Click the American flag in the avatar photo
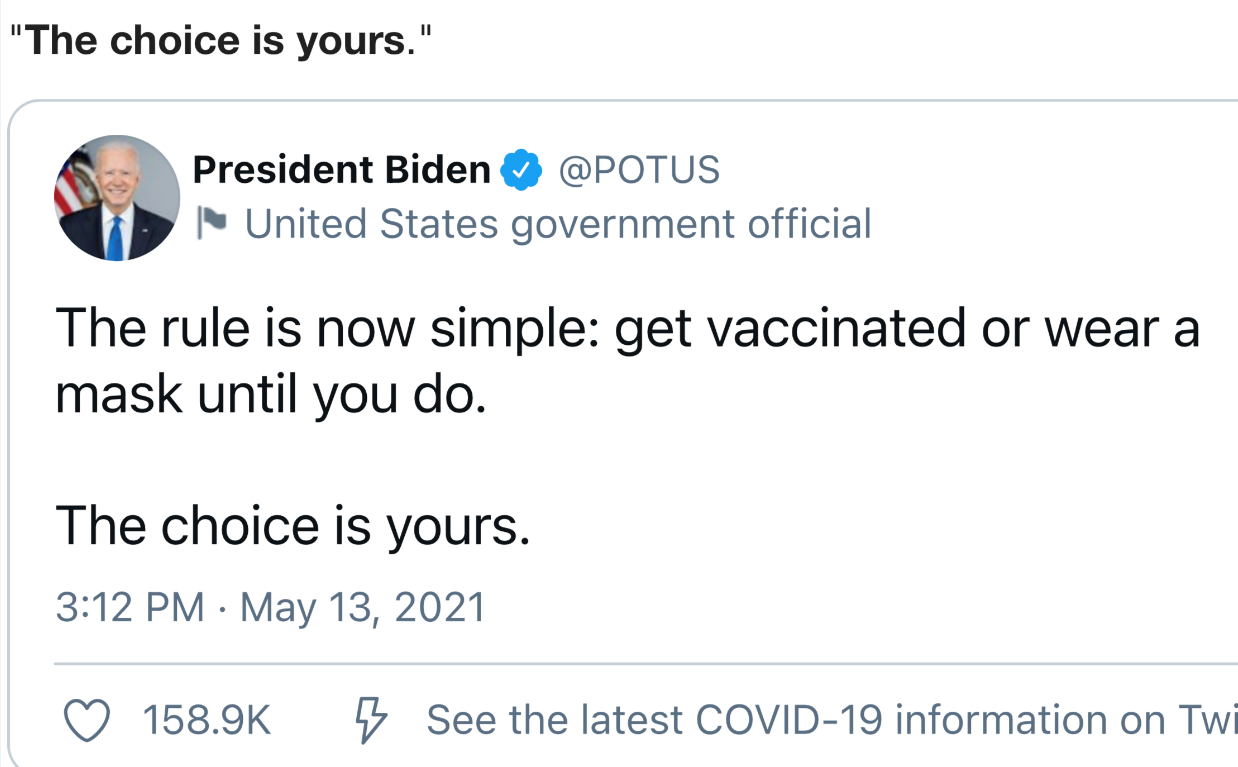This screenshot has height=767, width=1238. (x=71, y=182)
